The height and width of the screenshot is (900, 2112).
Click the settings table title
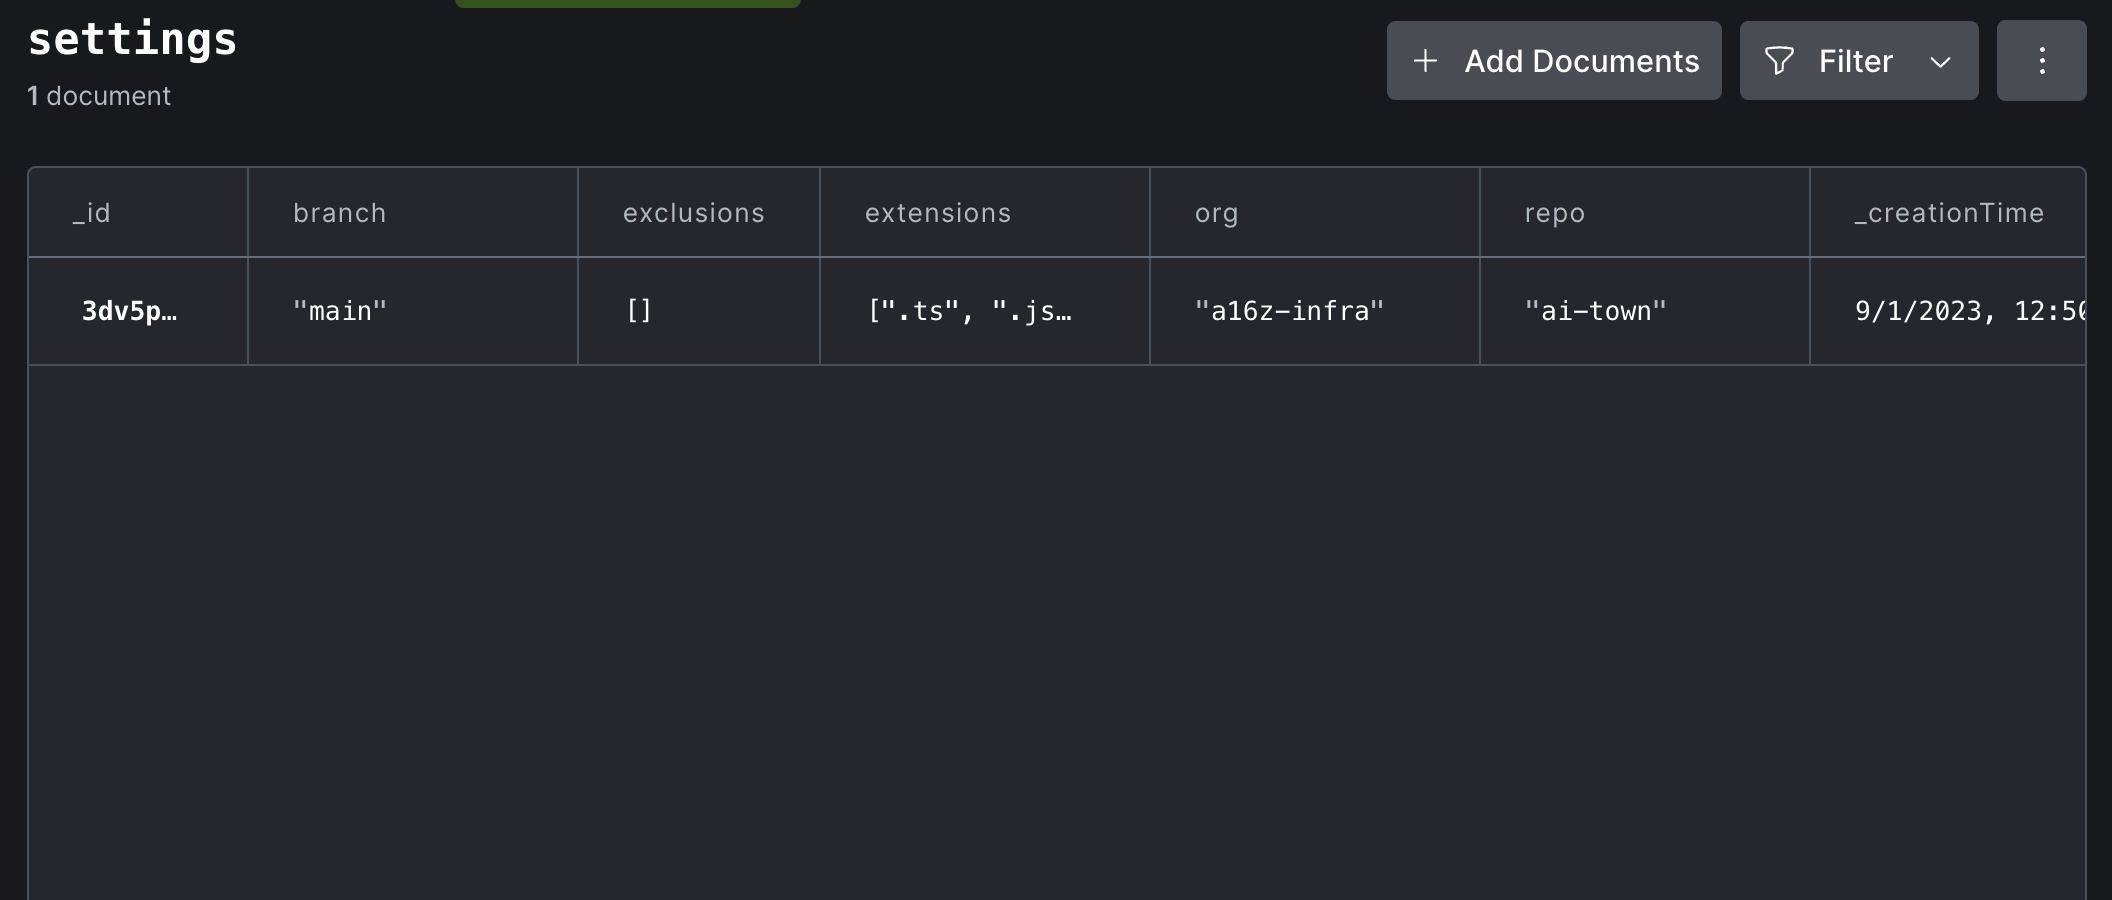click(x=132, y=40)
